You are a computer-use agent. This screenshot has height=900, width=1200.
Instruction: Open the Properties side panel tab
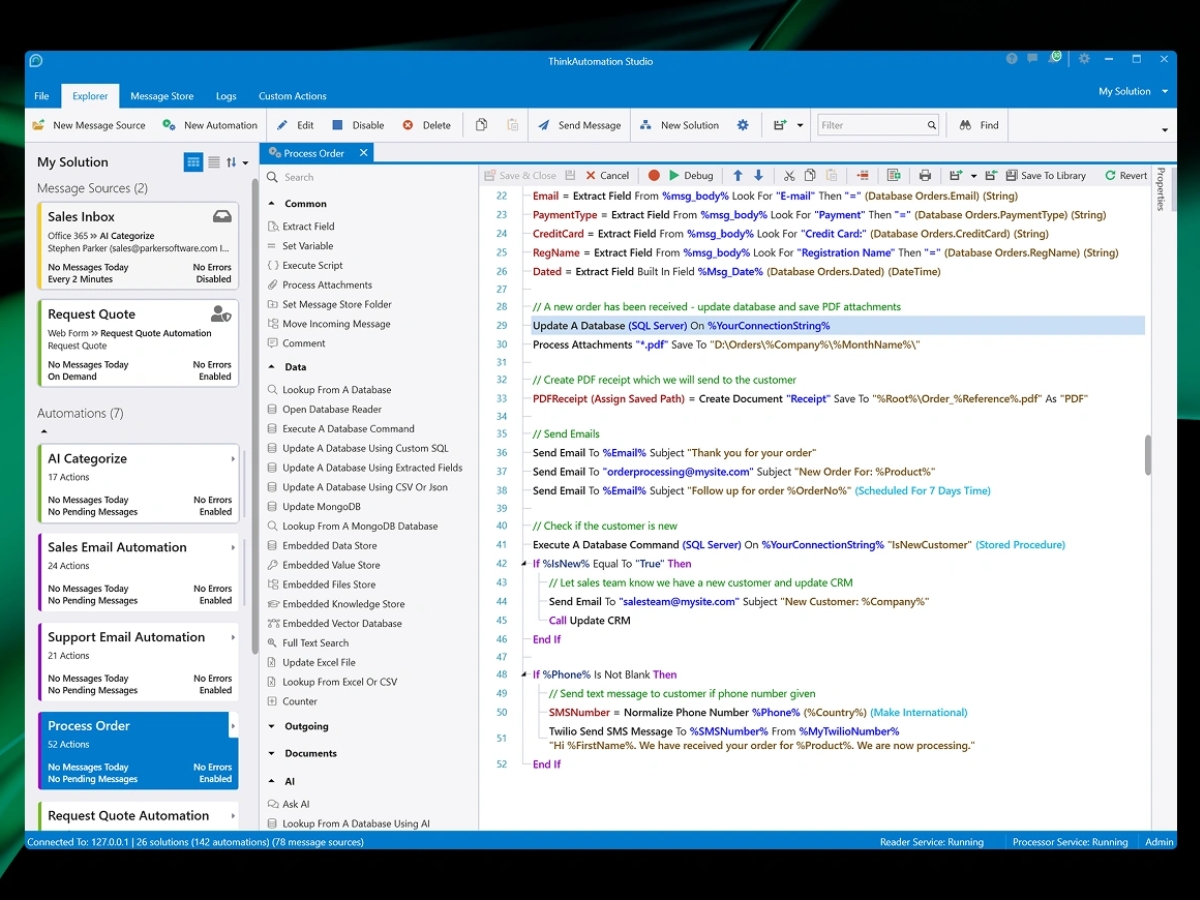click(1160, 189)
